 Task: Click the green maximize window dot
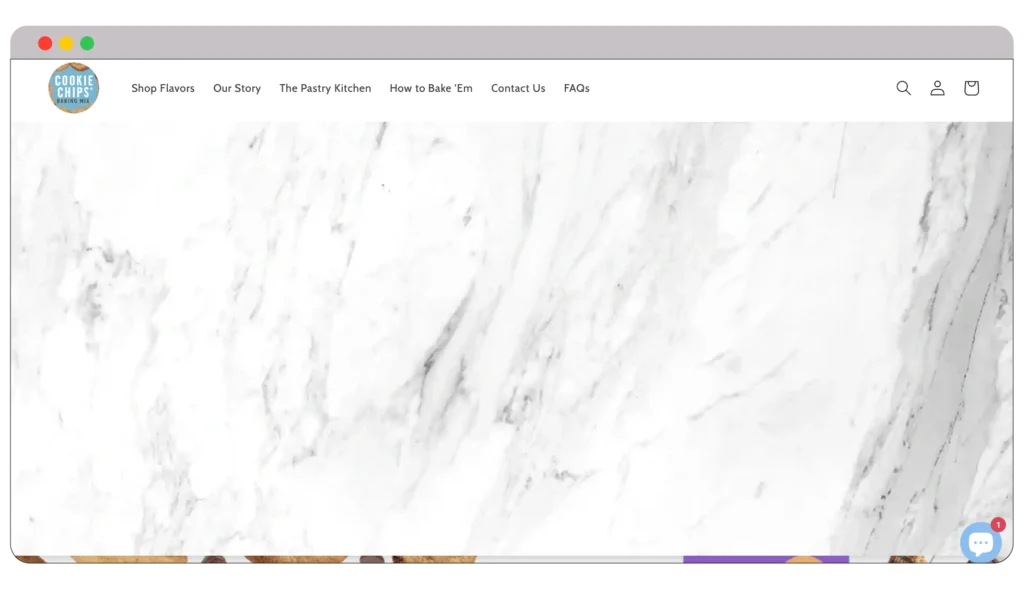[x=87, y=43]
